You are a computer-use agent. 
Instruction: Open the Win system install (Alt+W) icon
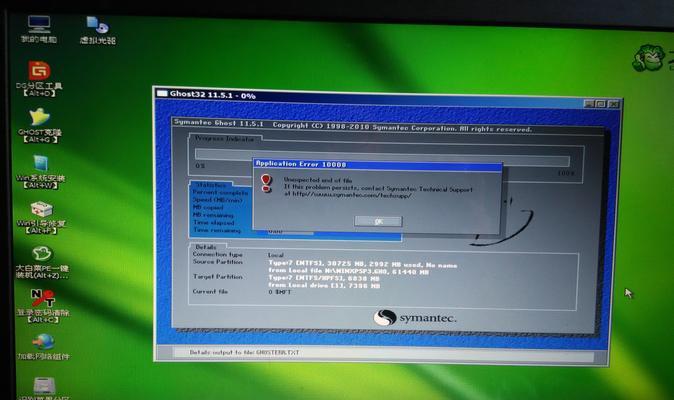click(40, 172)
